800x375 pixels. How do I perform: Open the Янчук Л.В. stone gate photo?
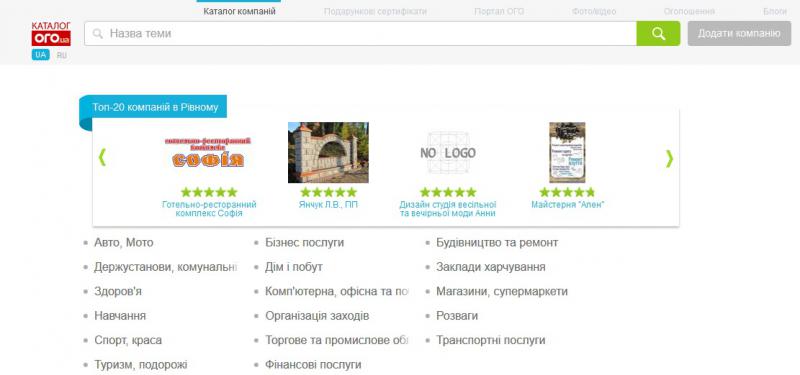(328, 153)
